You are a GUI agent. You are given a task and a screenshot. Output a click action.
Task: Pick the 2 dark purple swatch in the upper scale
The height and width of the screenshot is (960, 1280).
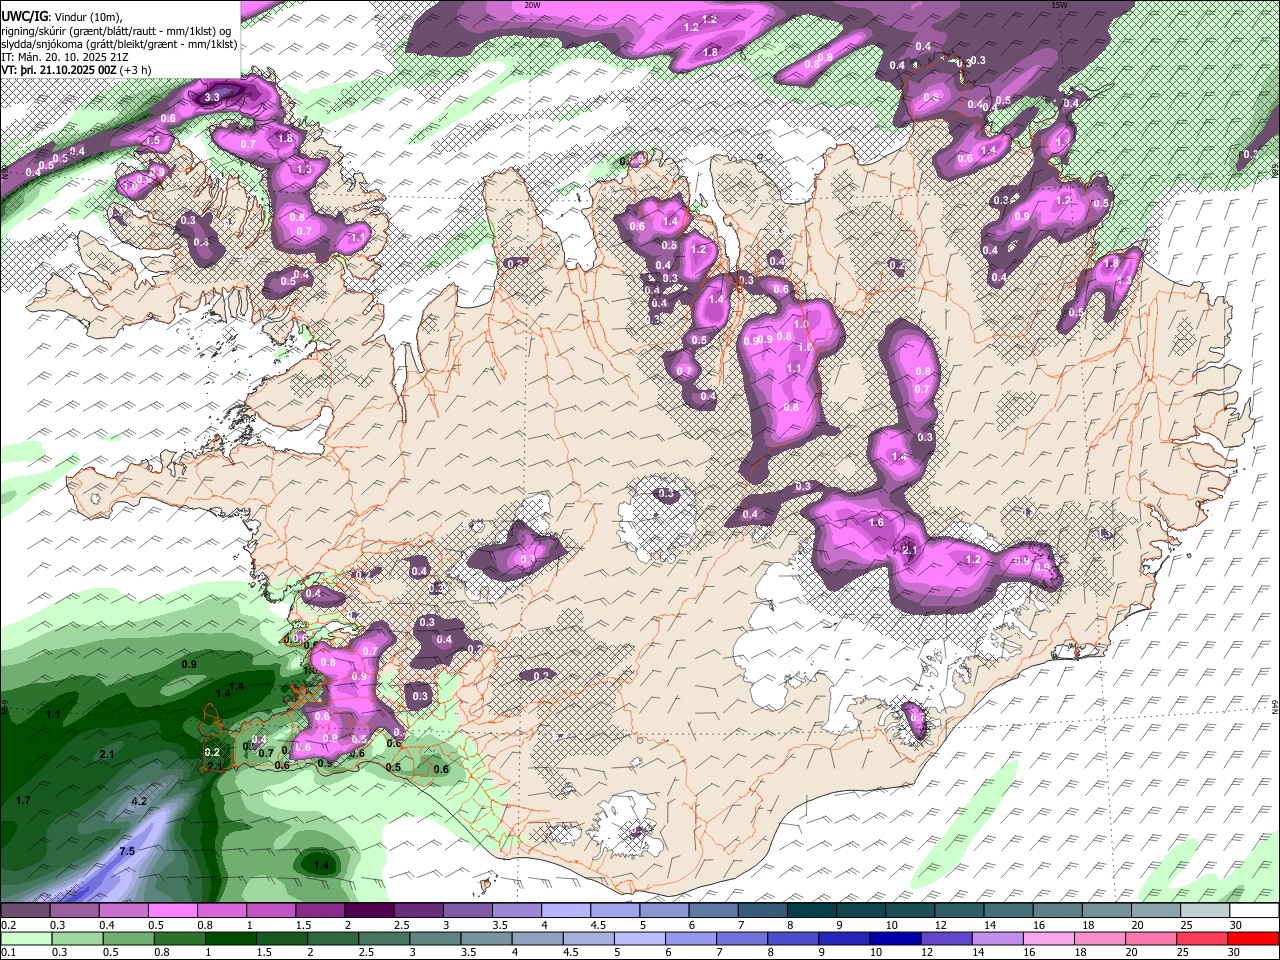pyautogui.click(x=368, y=911)
